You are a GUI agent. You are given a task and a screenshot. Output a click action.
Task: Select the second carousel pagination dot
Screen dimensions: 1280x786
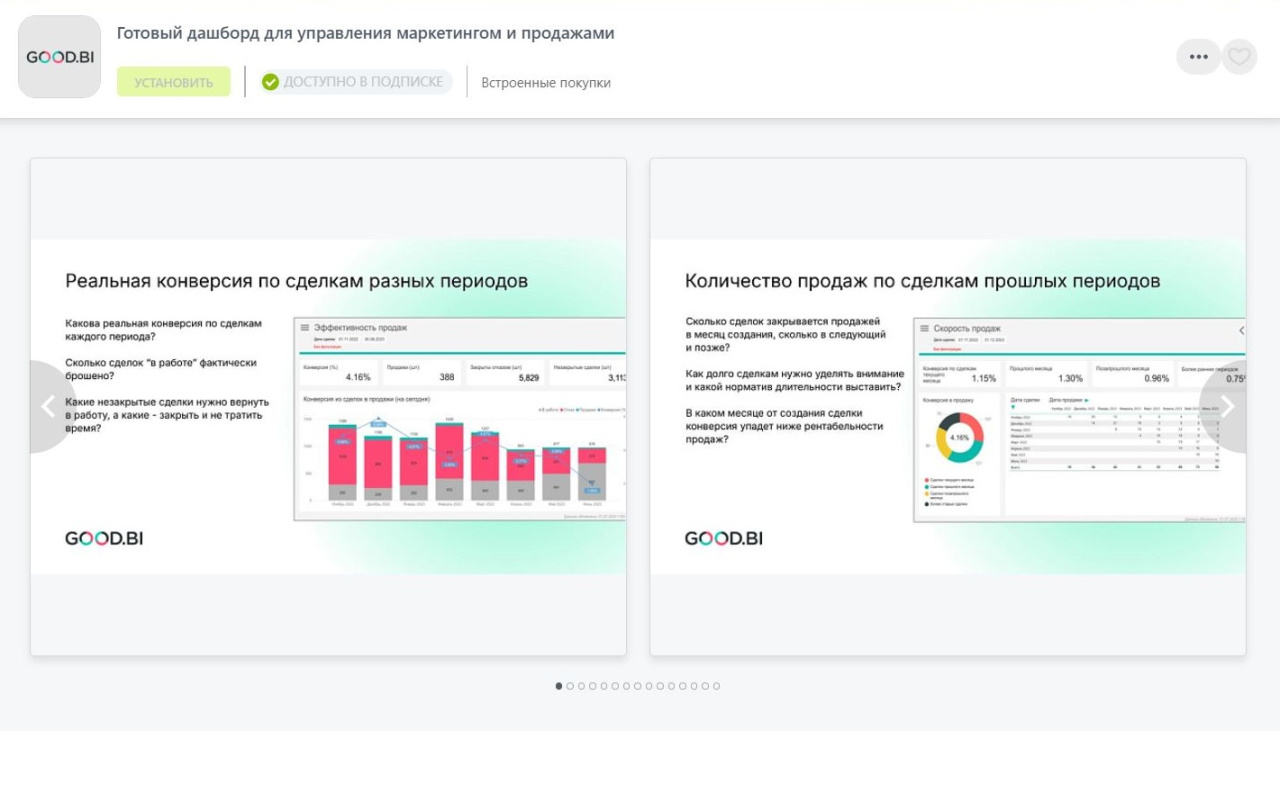coord(570,686)
